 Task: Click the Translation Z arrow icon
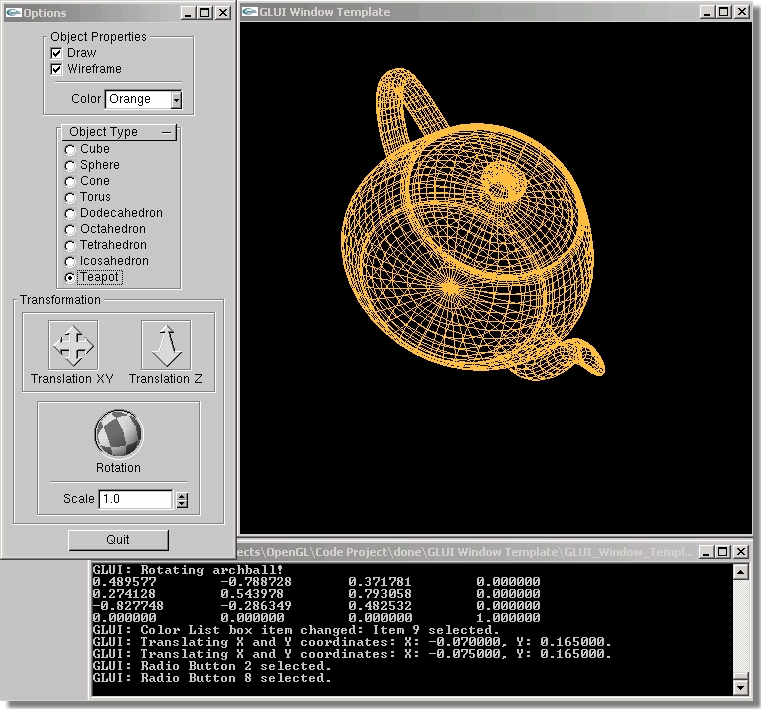[x=165, y=346]
